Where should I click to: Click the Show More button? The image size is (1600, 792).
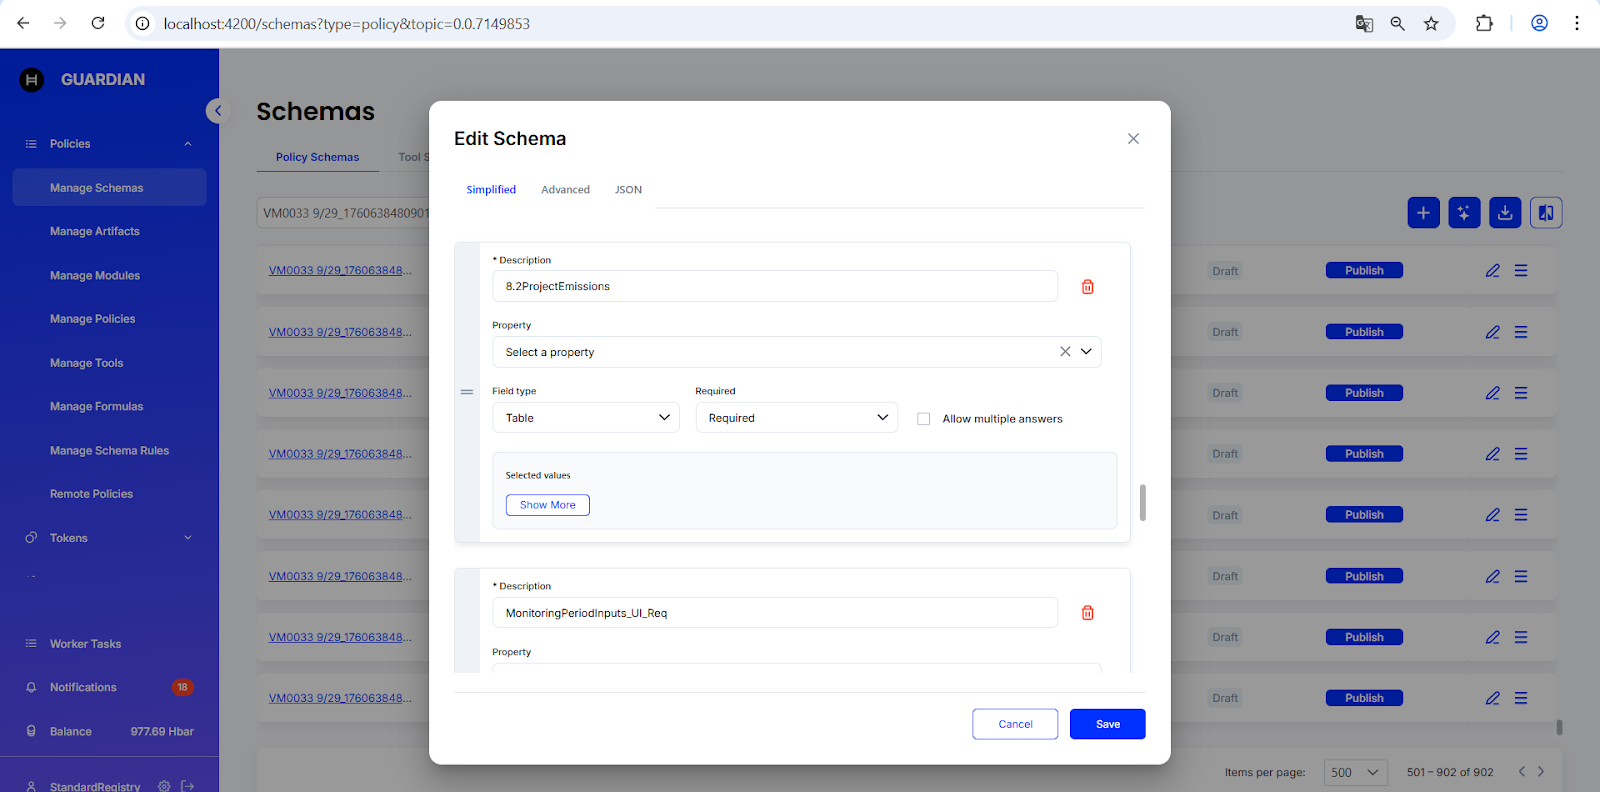click(547, 505)
